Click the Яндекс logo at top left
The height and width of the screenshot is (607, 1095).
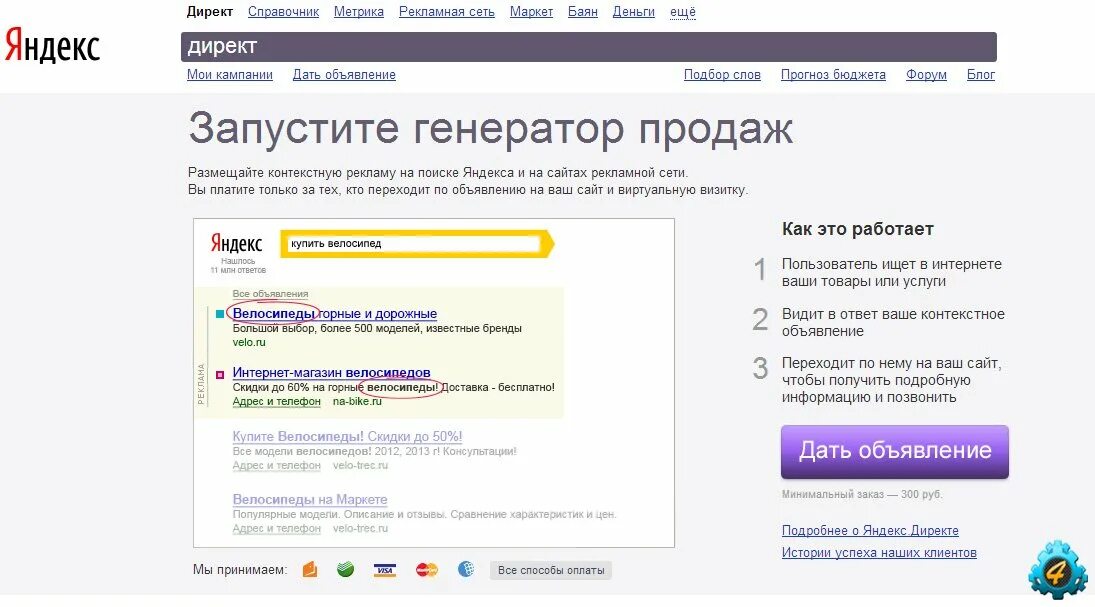point(52,45)
